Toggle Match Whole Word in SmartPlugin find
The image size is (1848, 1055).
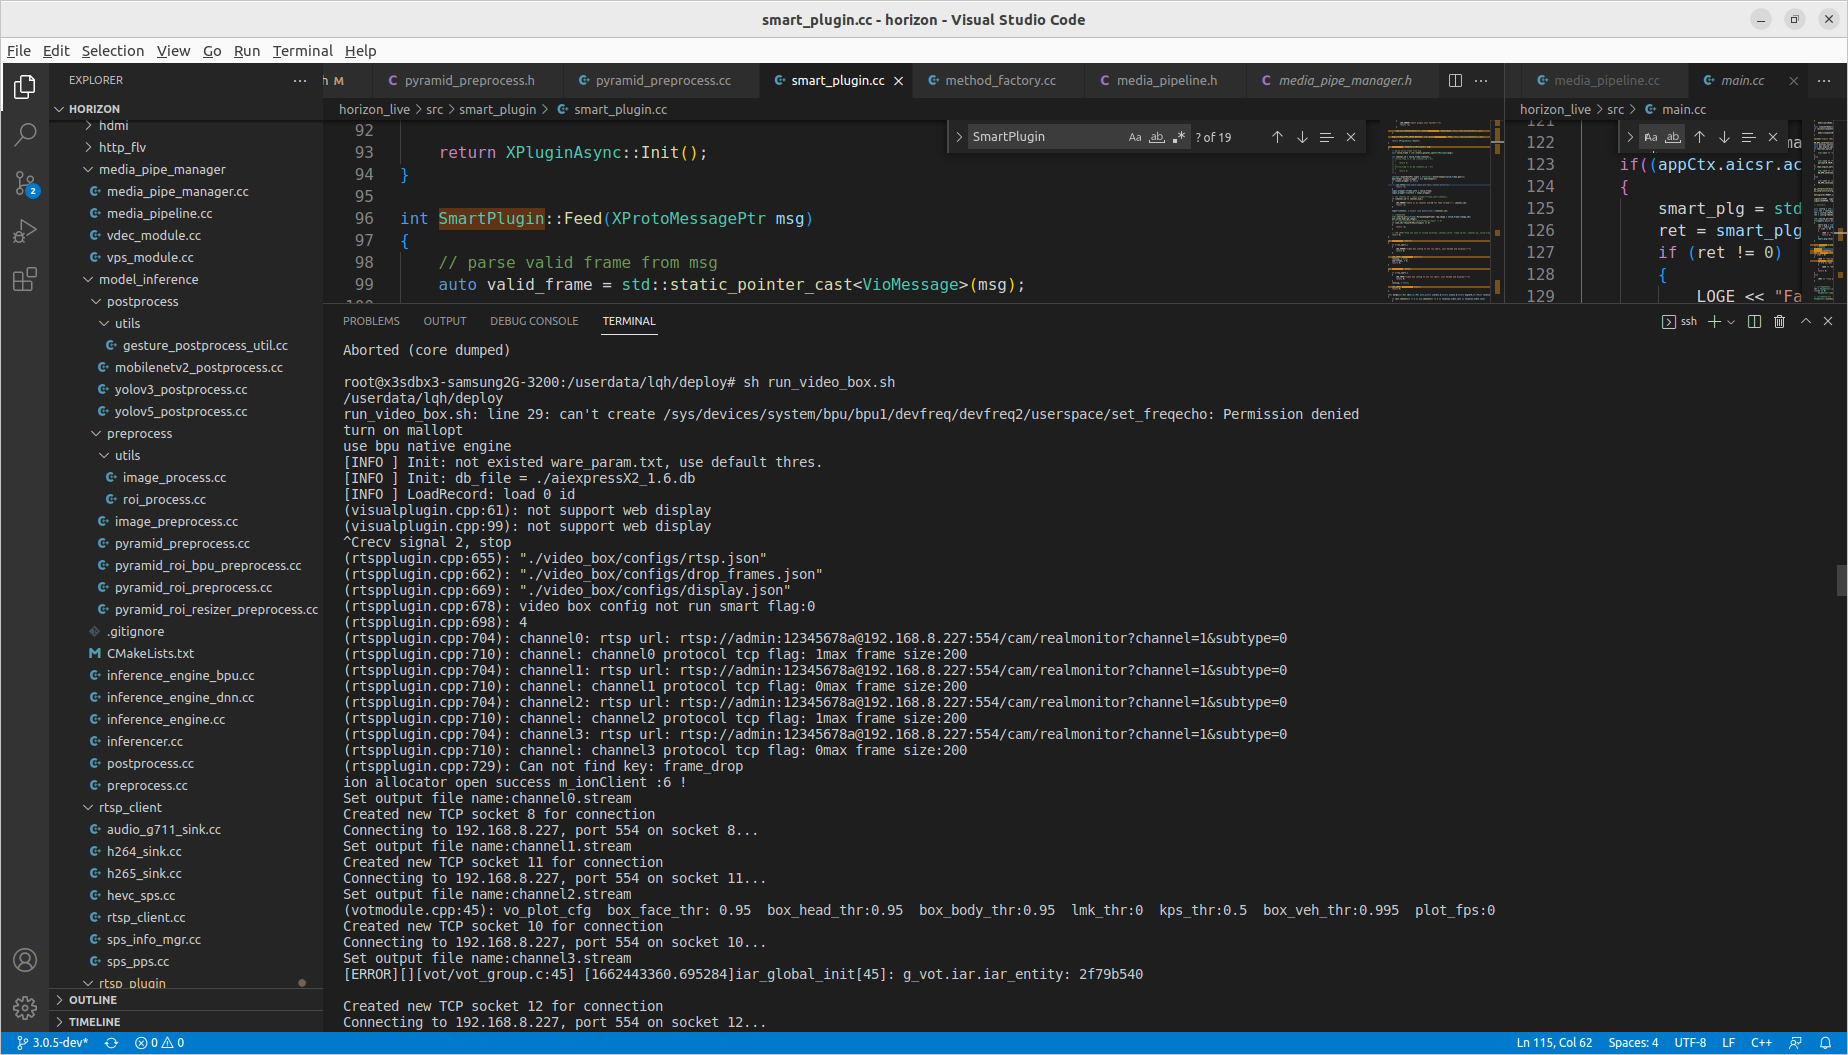pyautogui.click(x=1157, y=137)
